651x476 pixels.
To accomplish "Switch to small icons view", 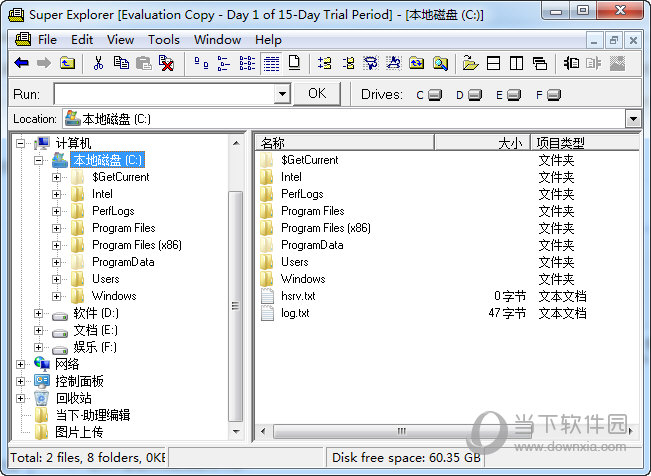I will pos(224,63).
